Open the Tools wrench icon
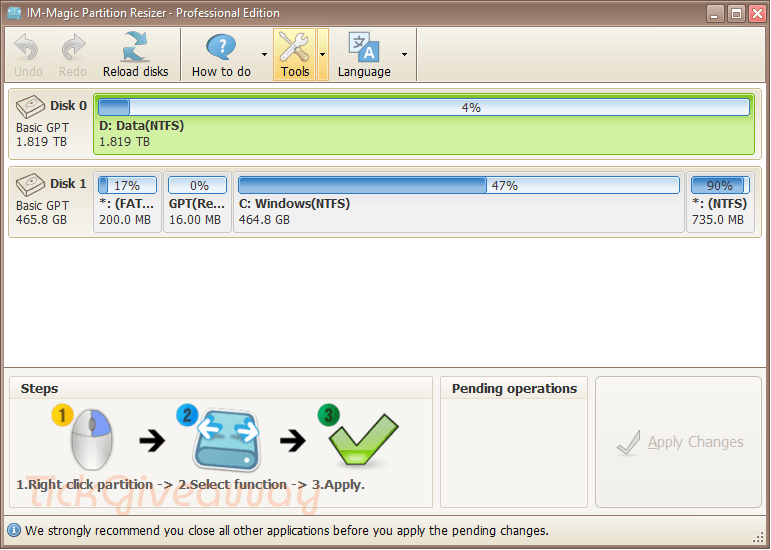Image resolution: width=771 pixels, height=550 pixels. pos(294,47)
